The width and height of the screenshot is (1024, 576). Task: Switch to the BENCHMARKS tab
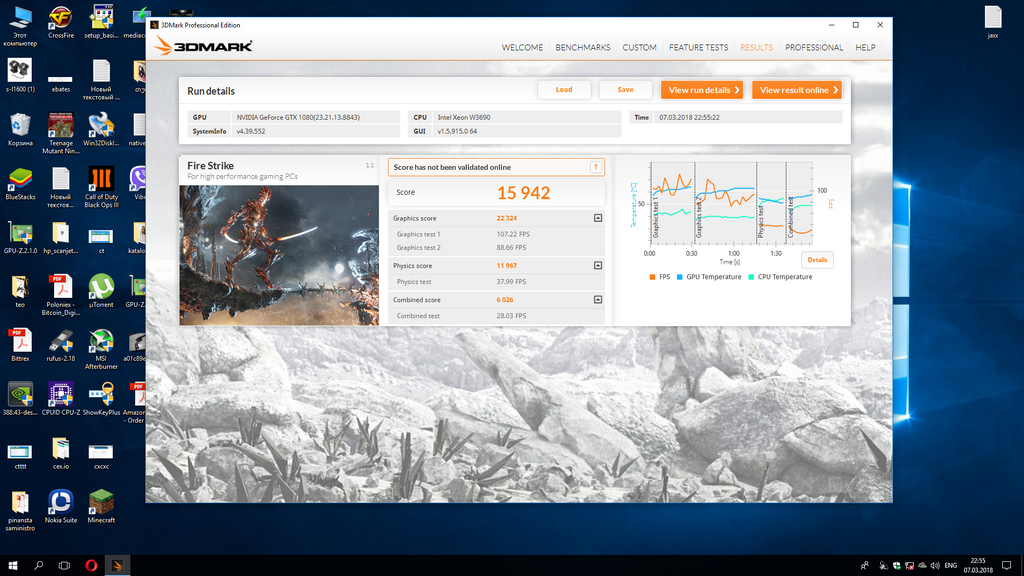(x=583, y=48)
